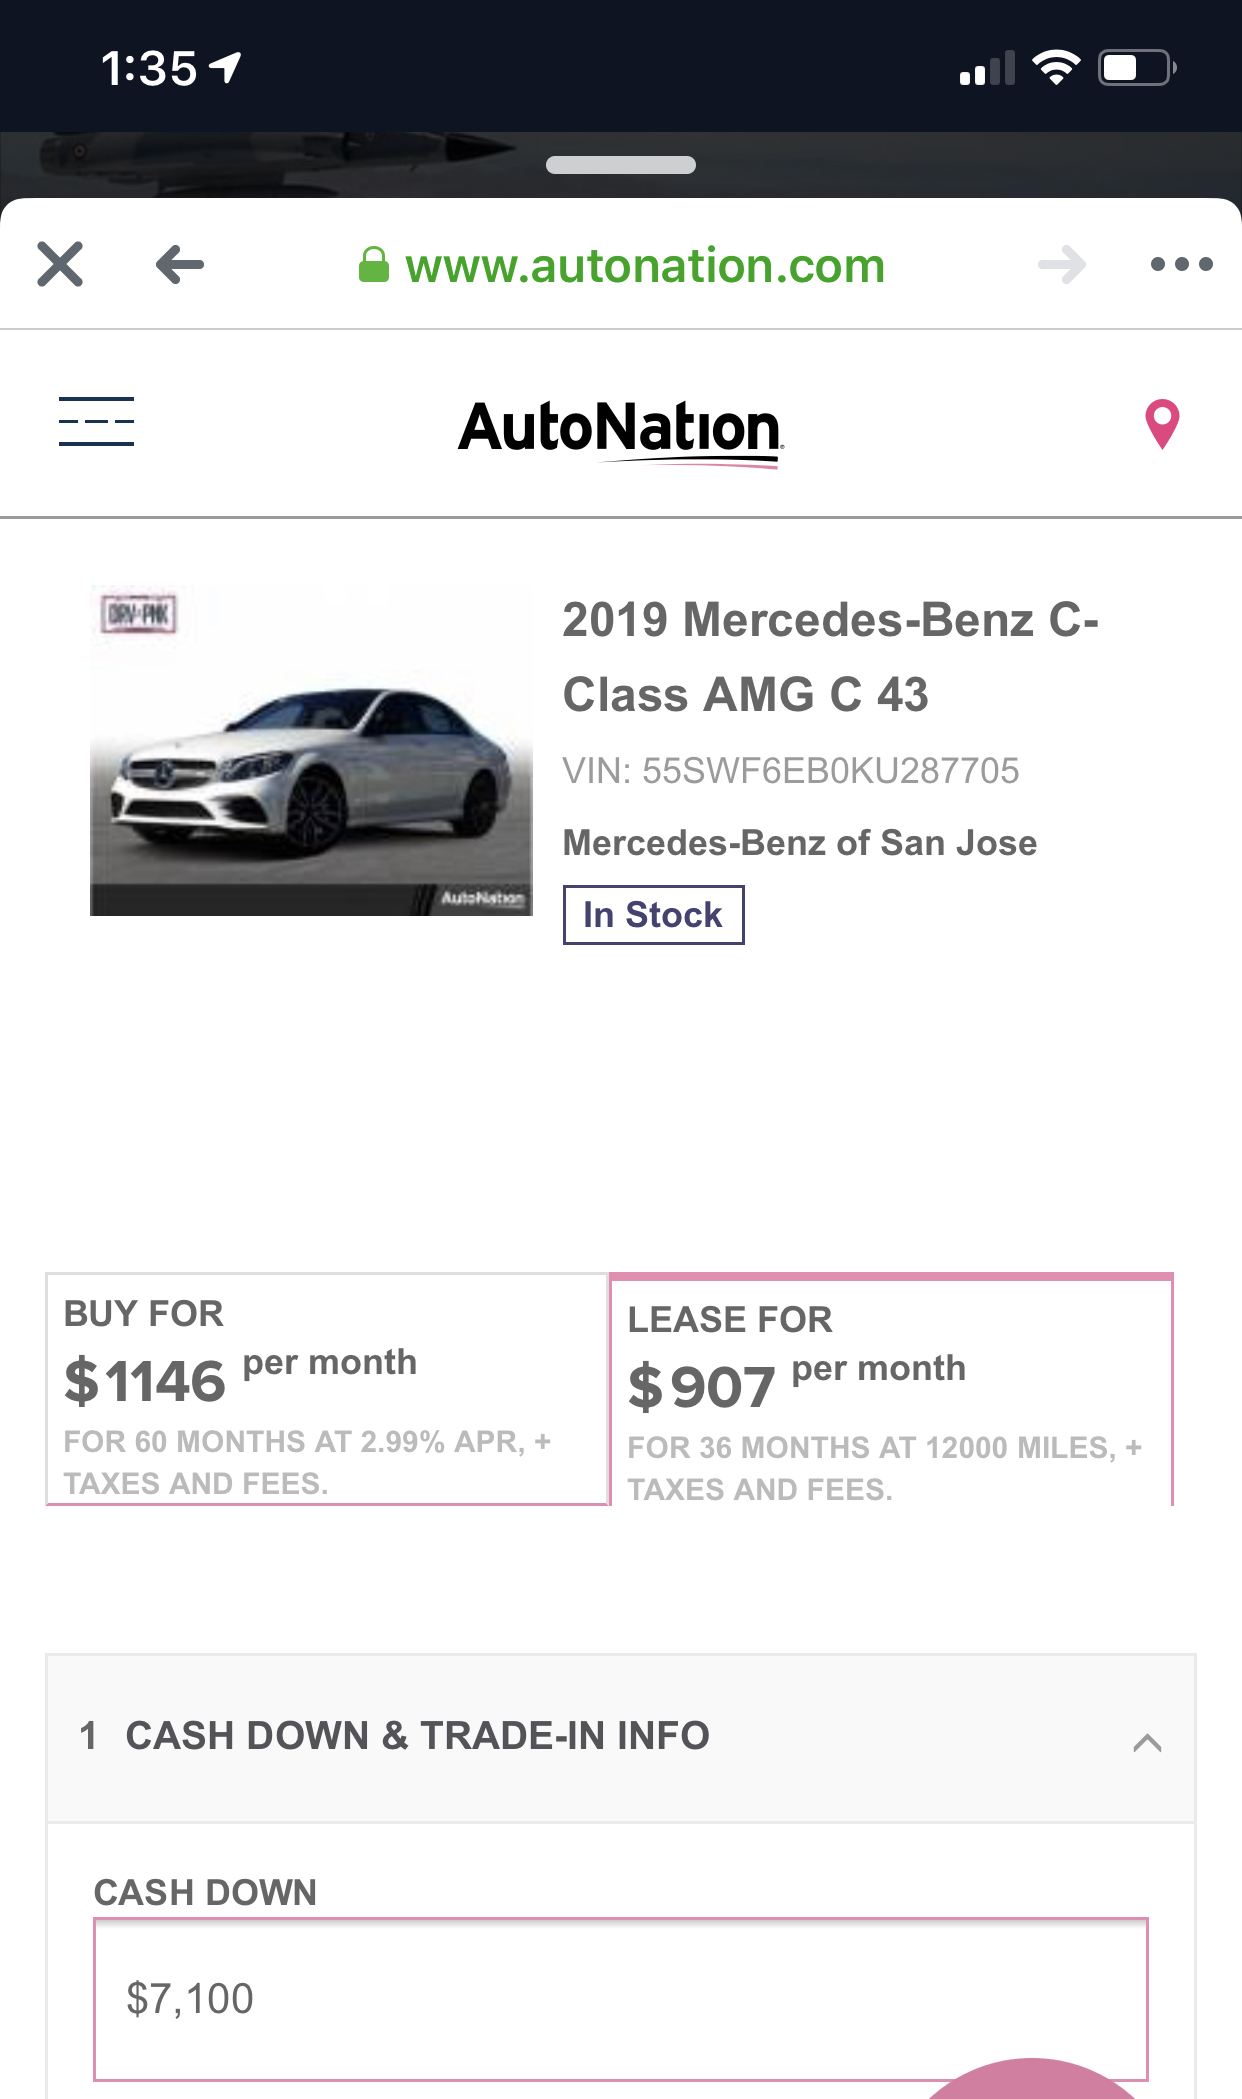Screen dimensions: 1242x2099
Task: Tap the gray sheet drag handle
Action: 621,165
